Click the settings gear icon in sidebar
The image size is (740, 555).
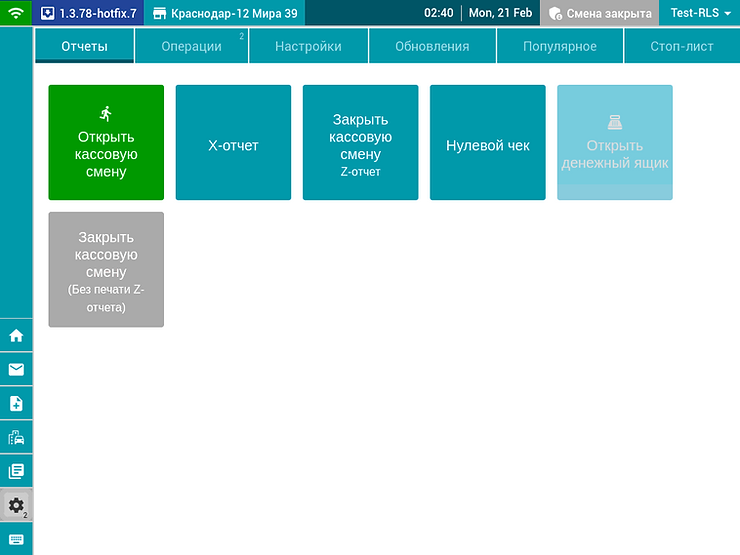[x=16, y=505]
